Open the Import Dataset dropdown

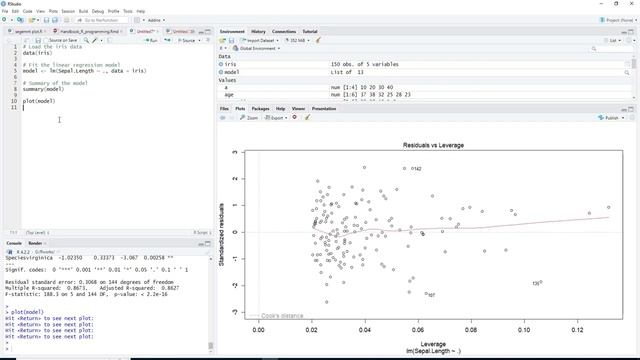point(260,40)
